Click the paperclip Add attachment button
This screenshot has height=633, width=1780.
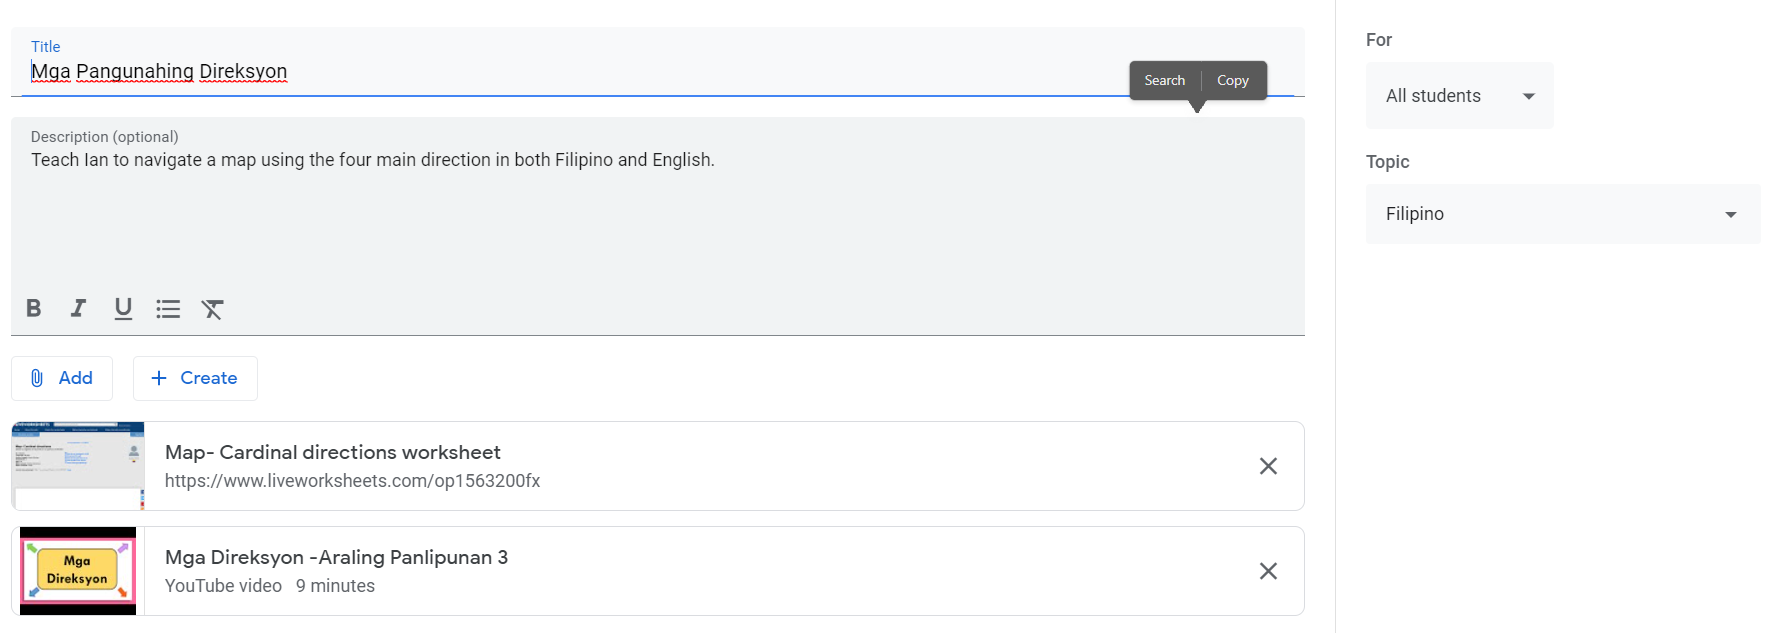62,378
